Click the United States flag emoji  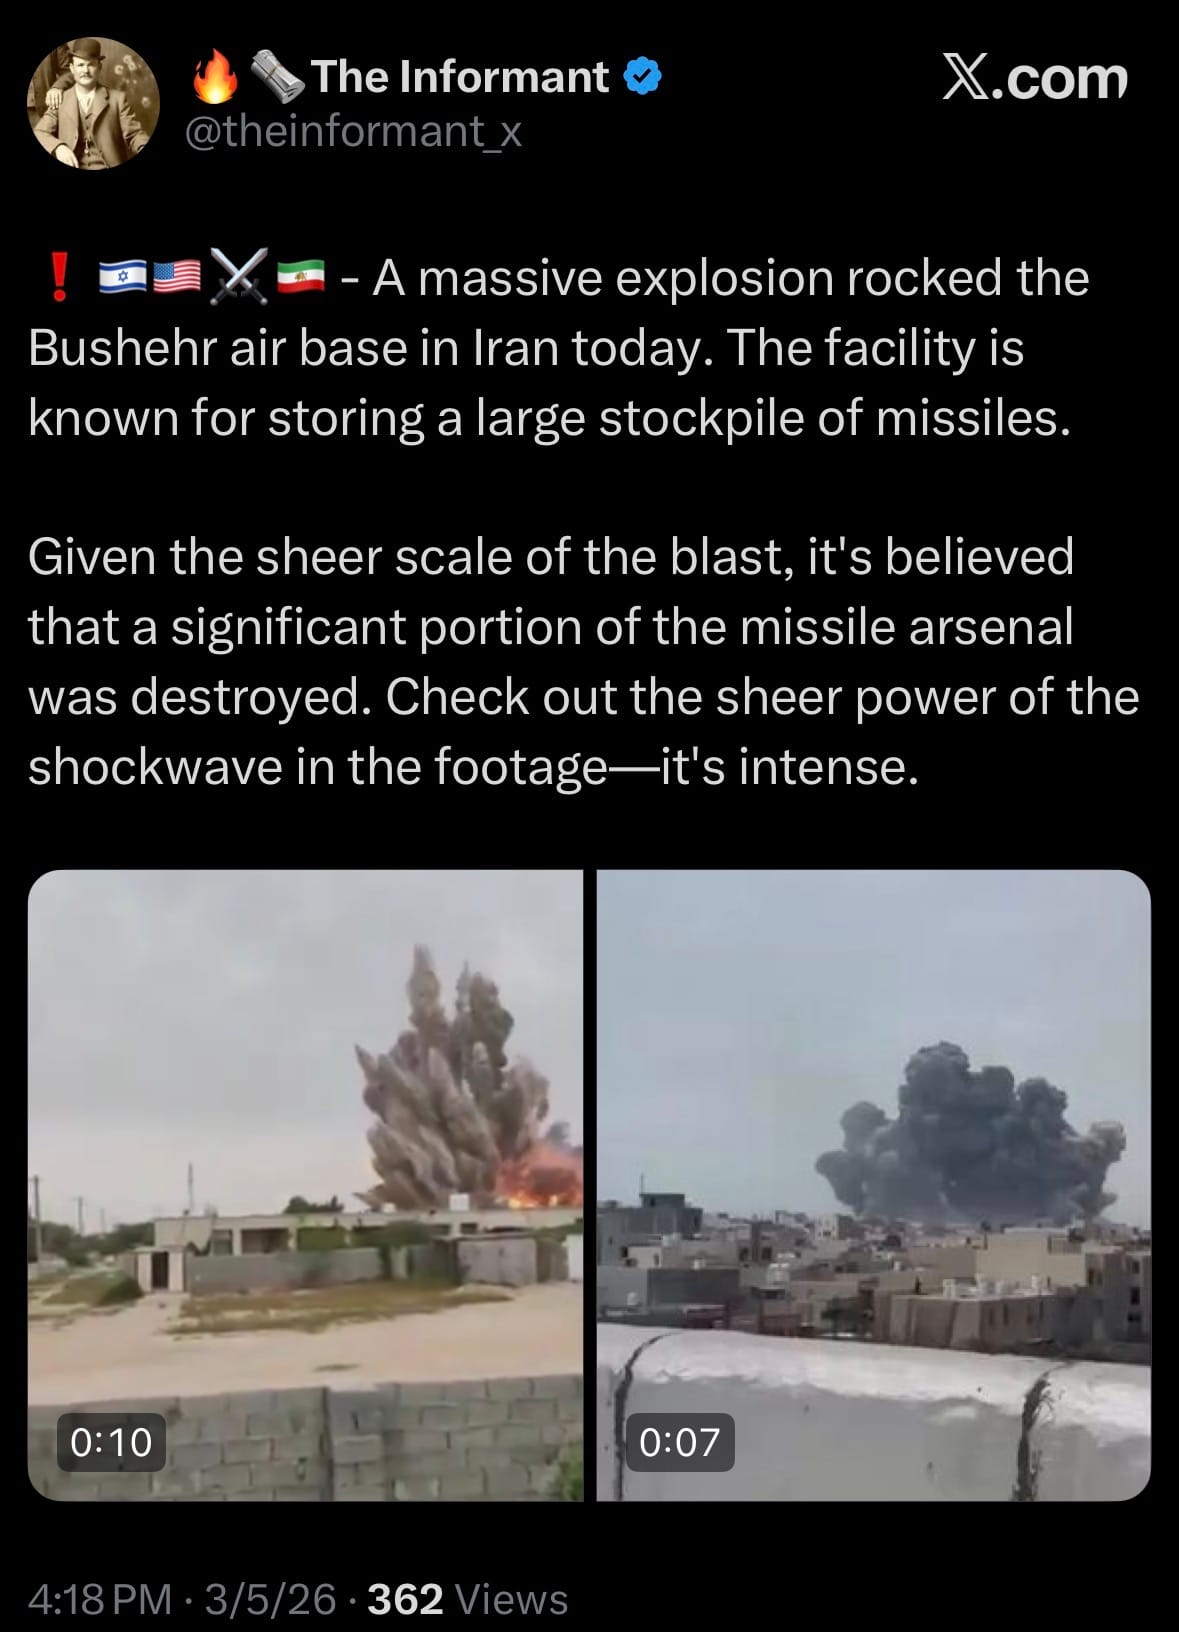[178, 277]
